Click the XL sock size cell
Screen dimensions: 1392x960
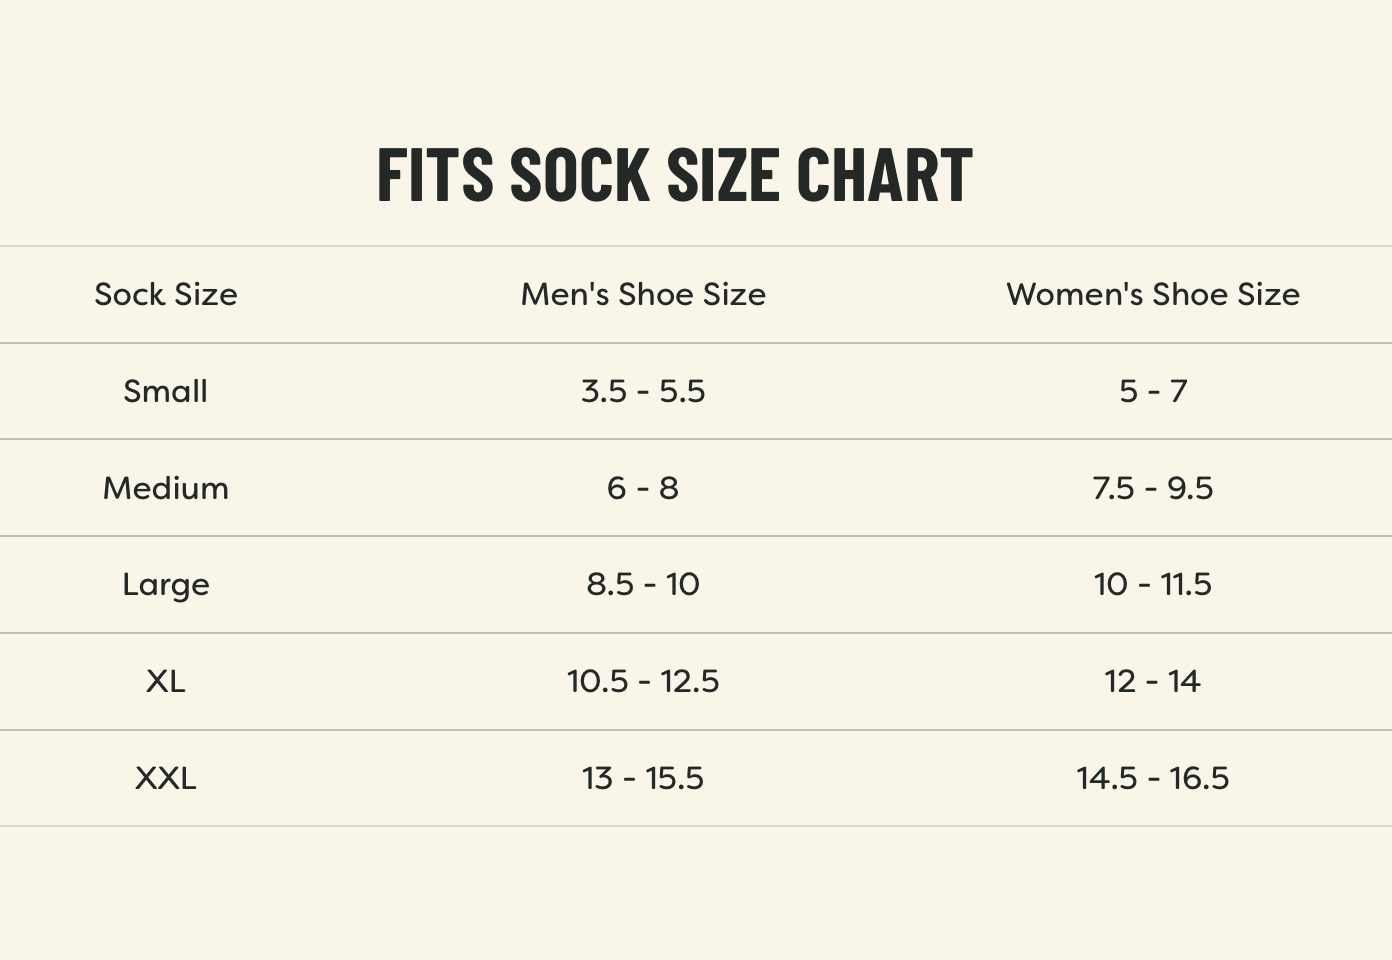pyautogui.click(x=166, y=681)
